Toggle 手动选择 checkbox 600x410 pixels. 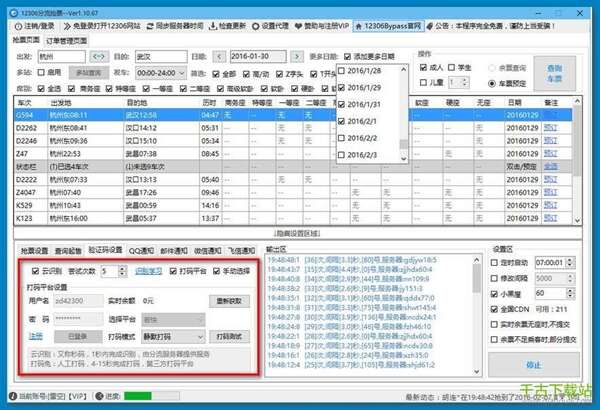pyautogui.click(x=217, y=271)
